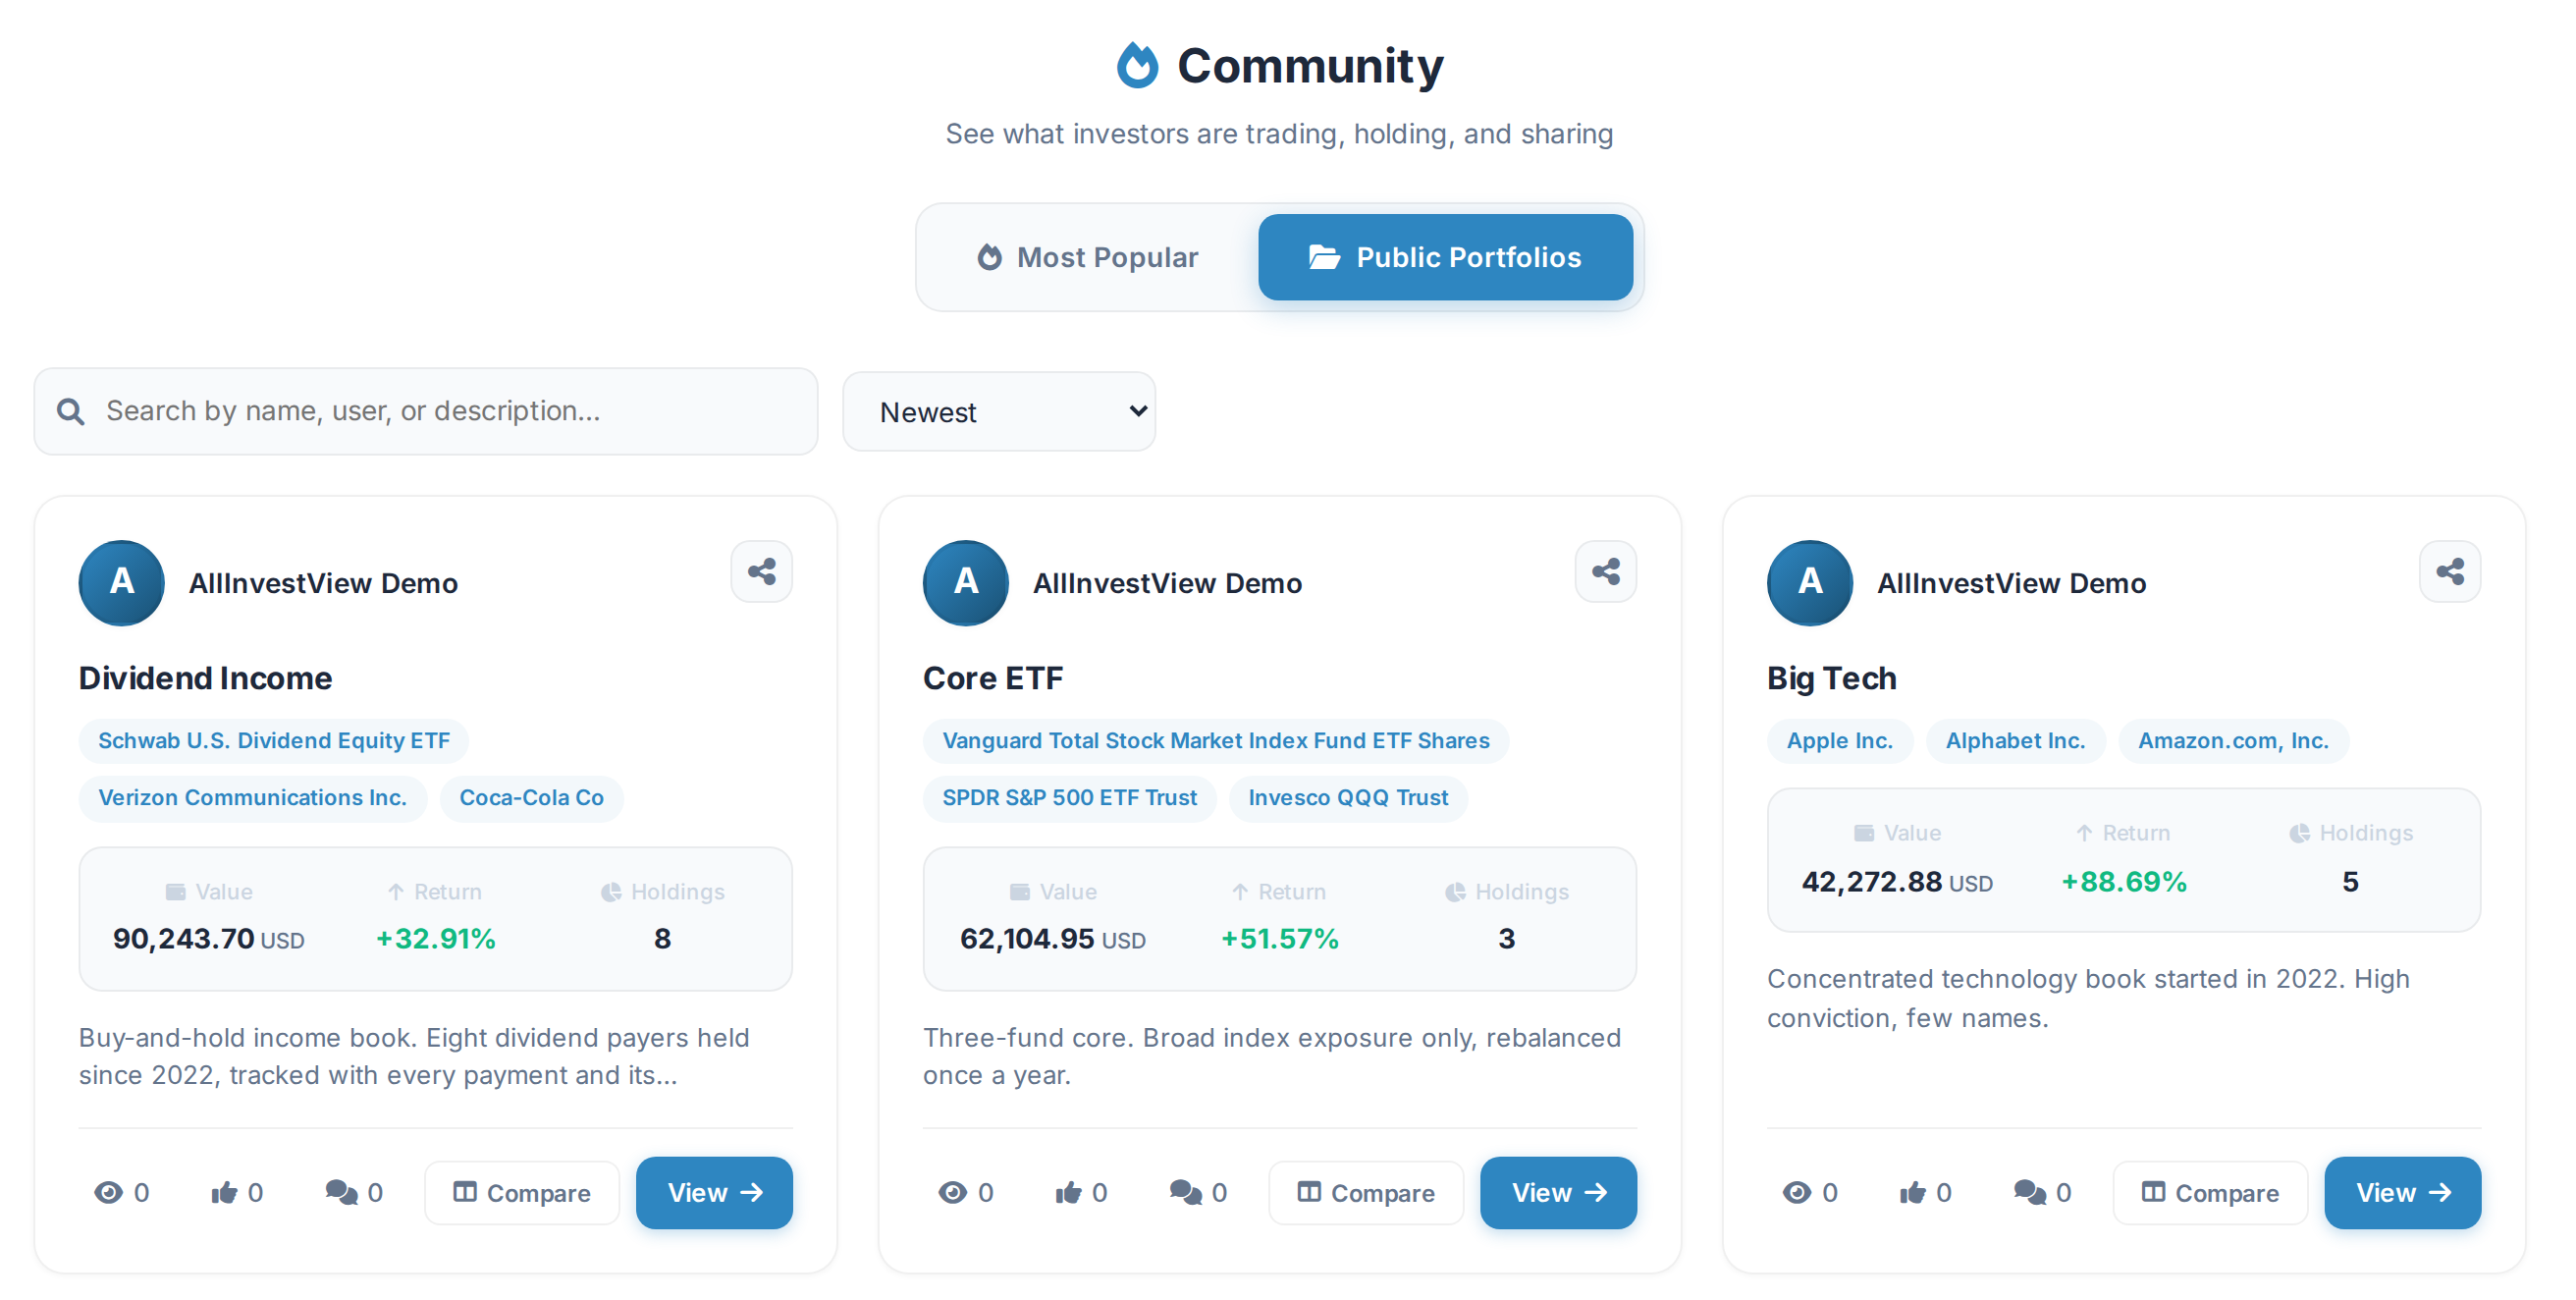Compare the Core ETF portfolio

pyautogui.click(x=1366, y=1192)
